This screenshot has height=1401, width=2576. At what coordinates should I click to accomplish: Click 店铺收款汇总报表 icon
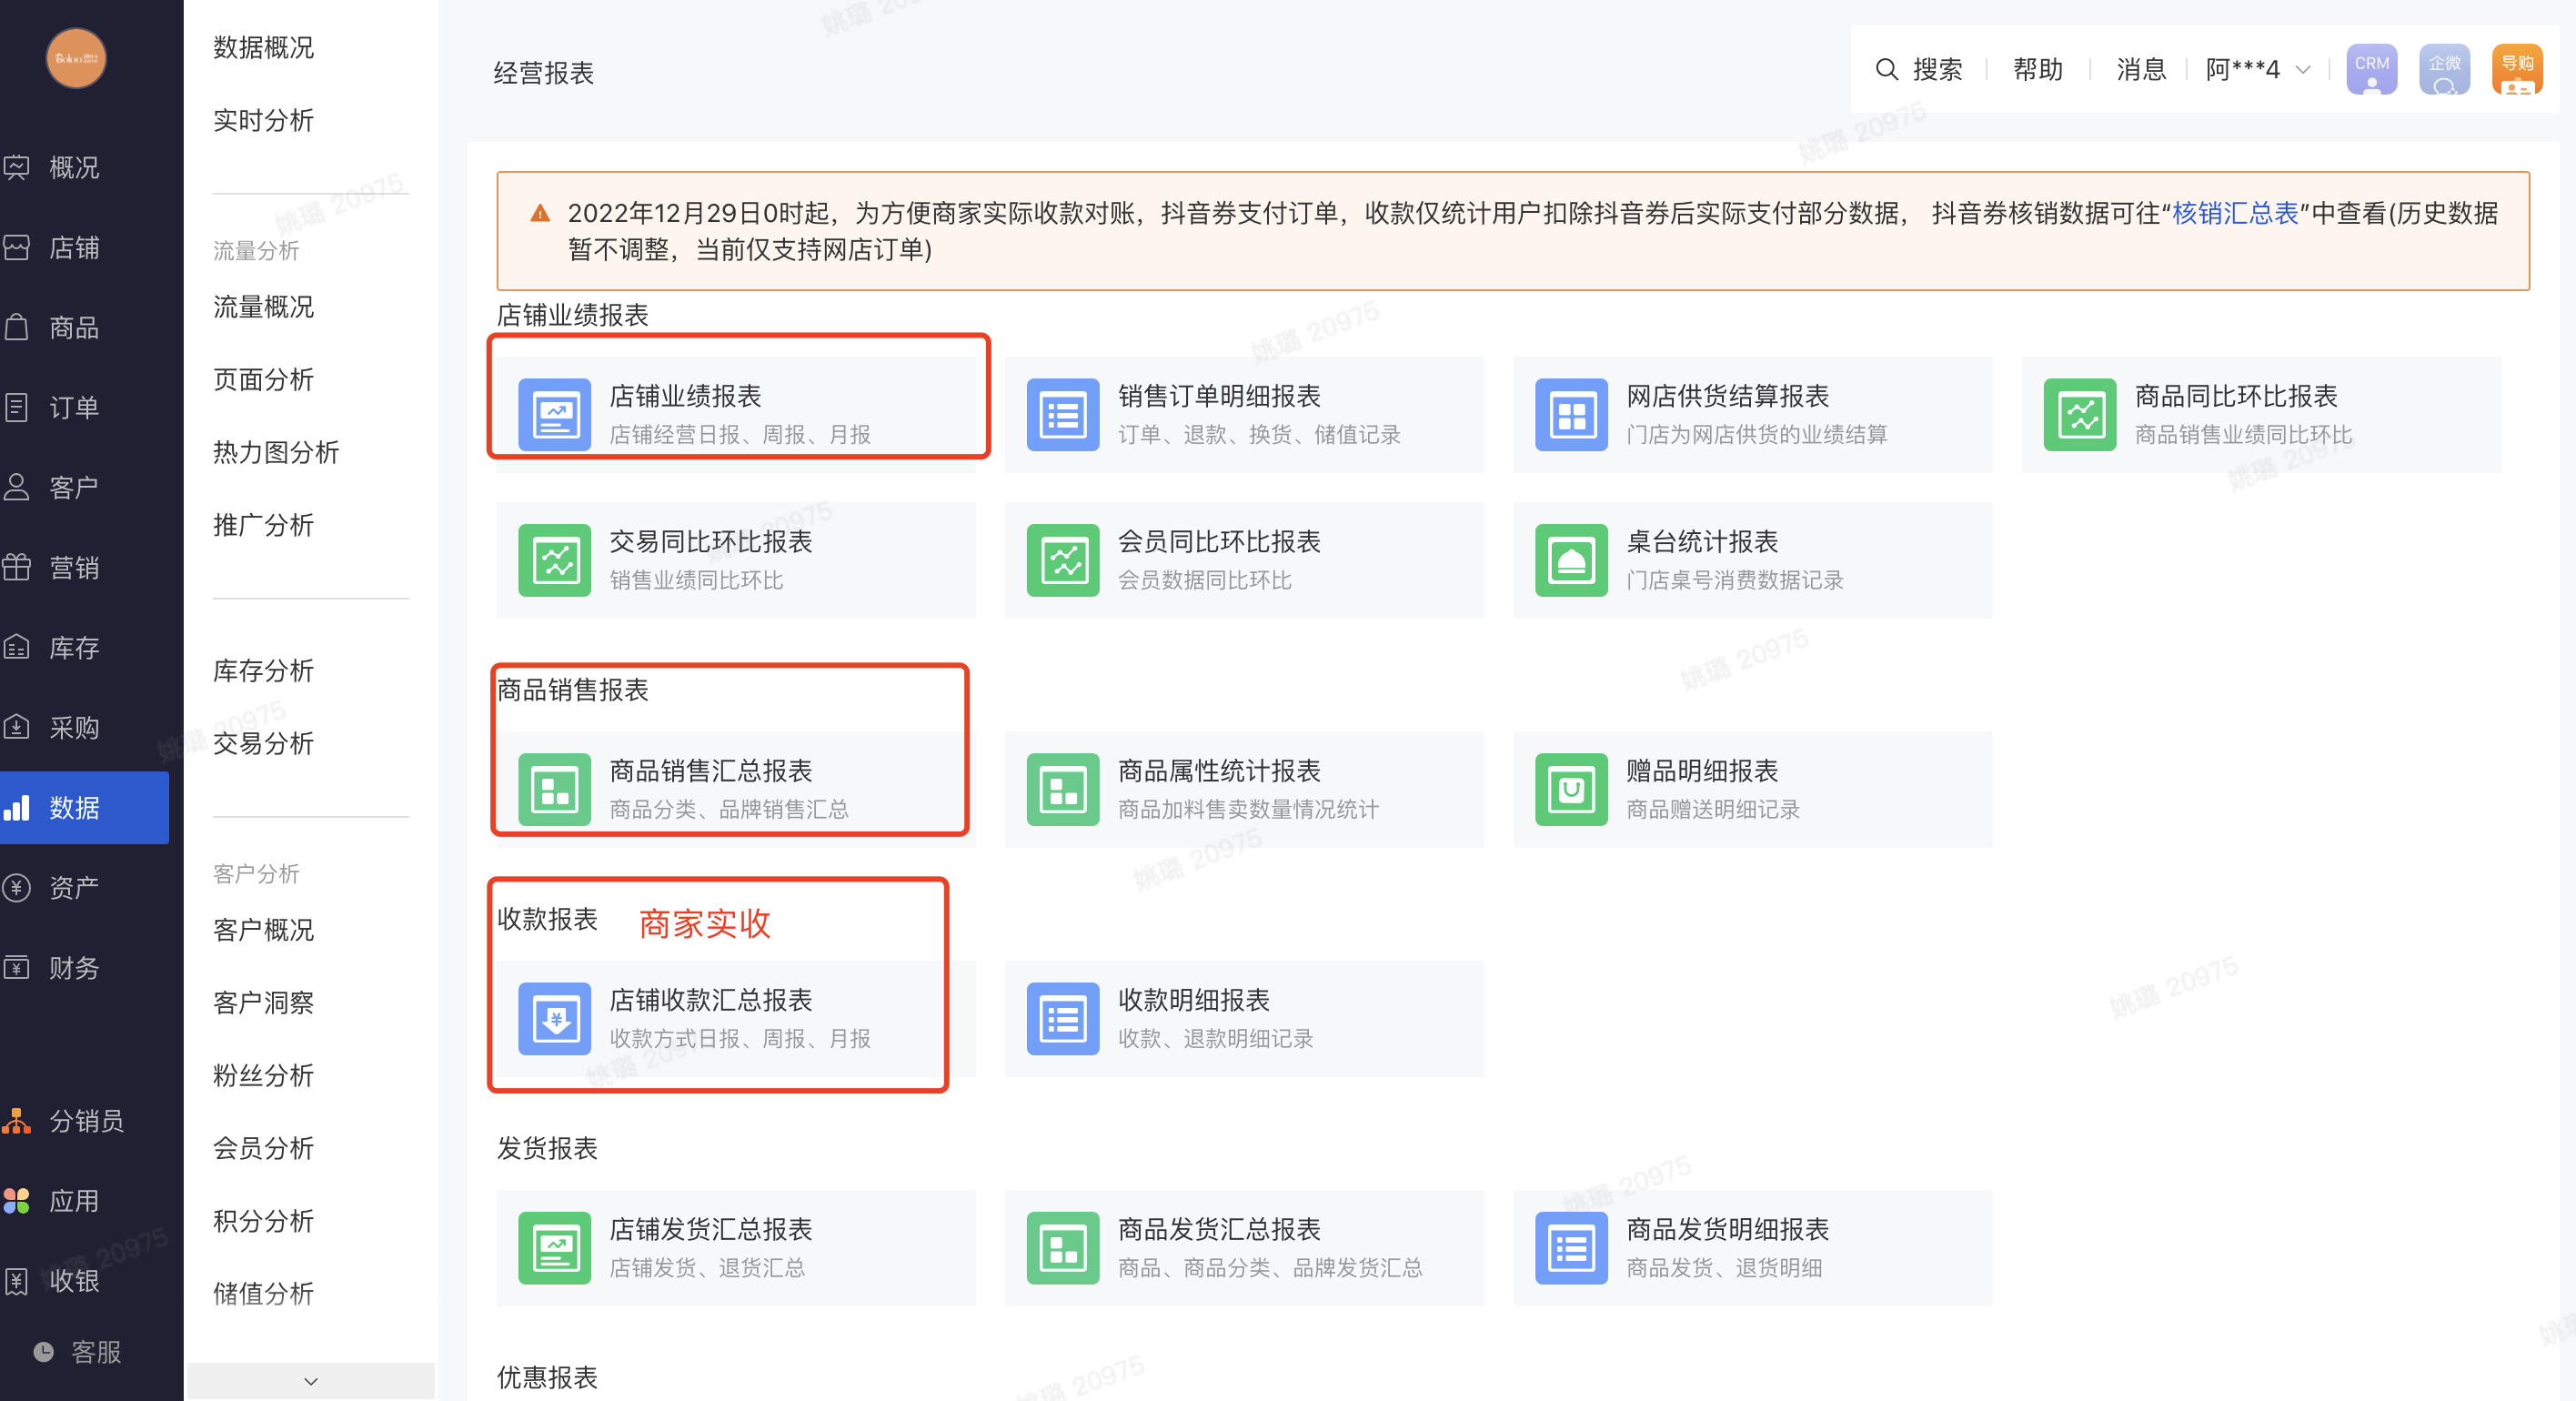tap(554, 1018)
